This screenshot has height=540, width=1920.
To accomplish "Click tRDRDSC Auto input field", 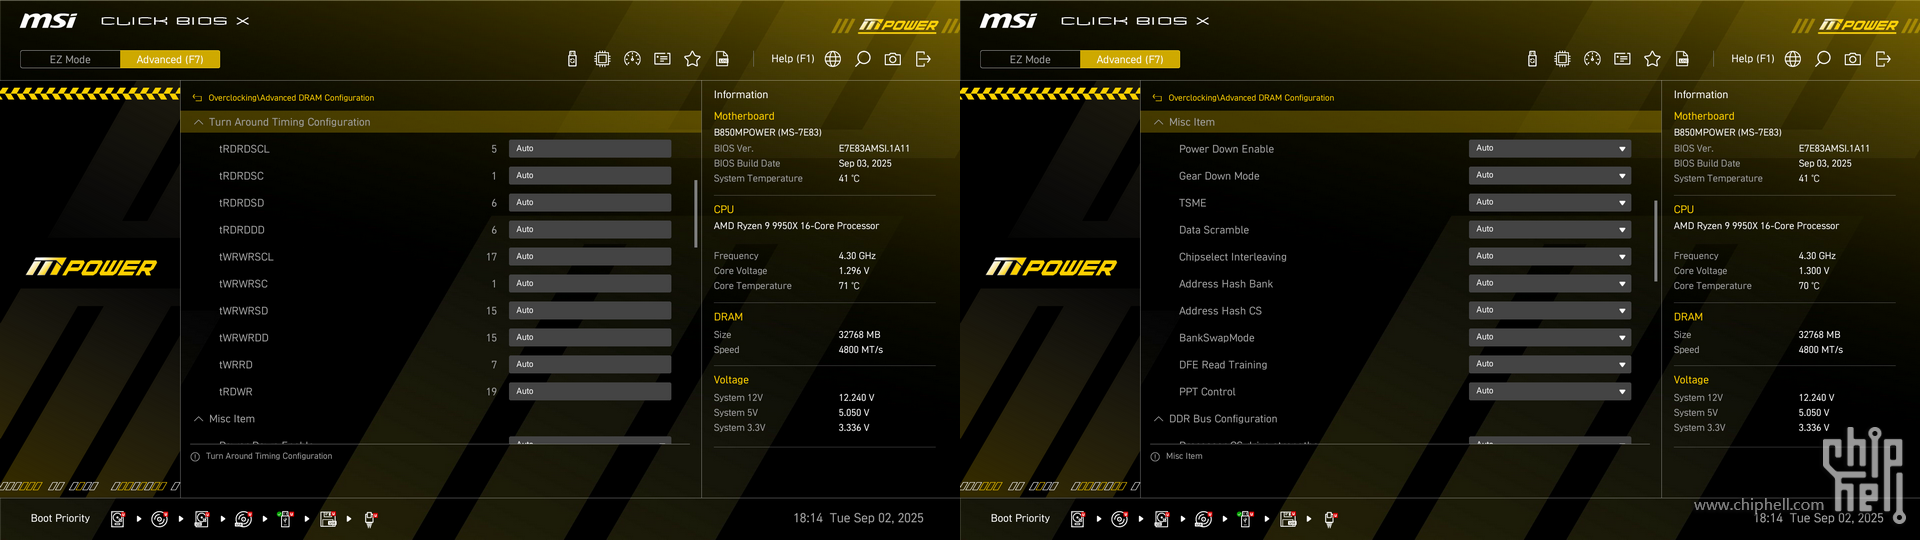I will click(x=590, y=175).
